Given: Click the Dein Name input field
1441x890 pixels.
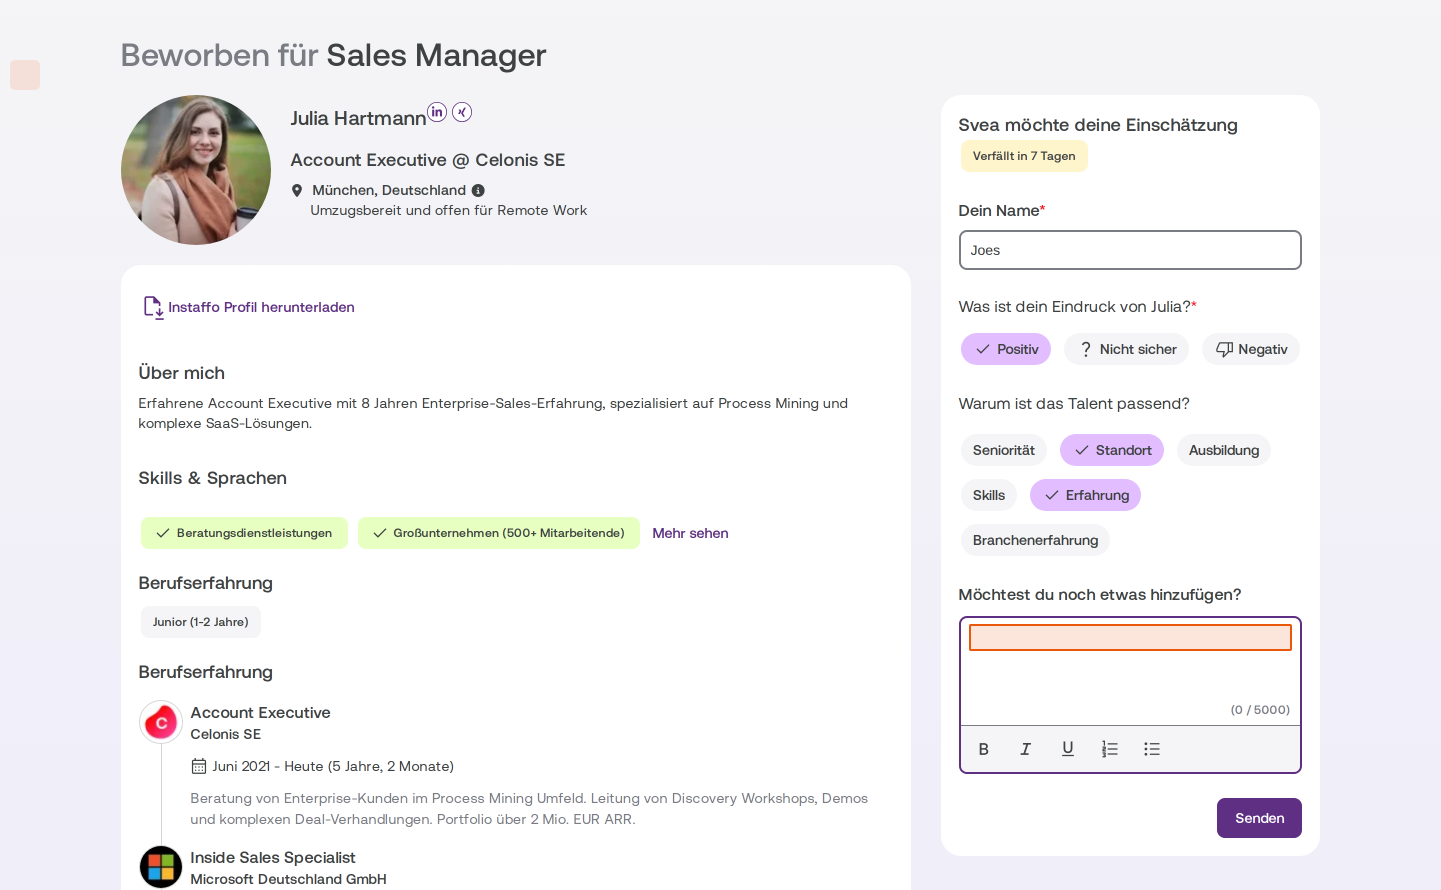Looking at the screenshot, I should (x=1130, y=250).
